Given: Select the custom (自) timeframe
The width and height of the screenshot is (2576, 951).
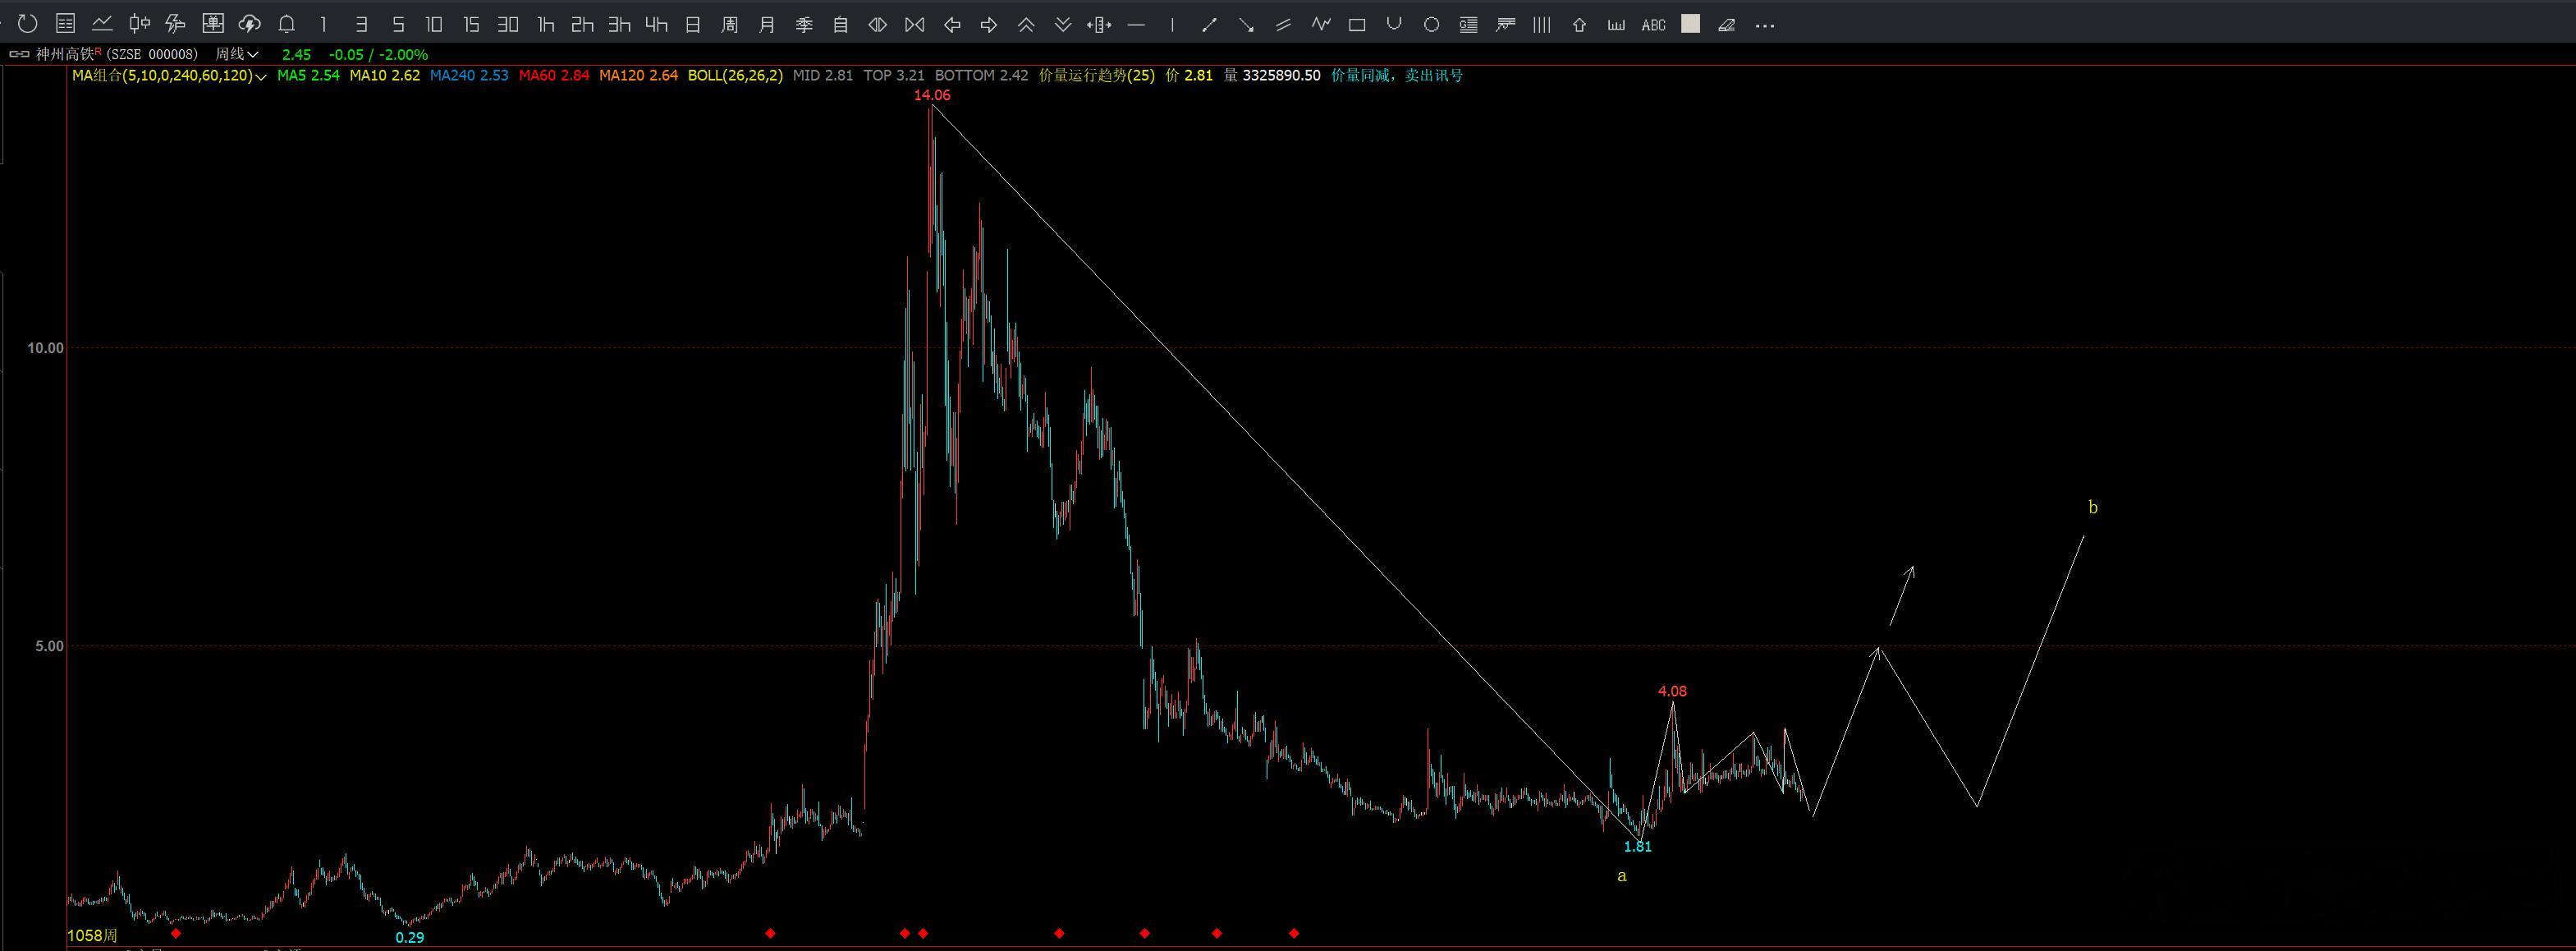Looking at the screenshot, I should (841, 25).
